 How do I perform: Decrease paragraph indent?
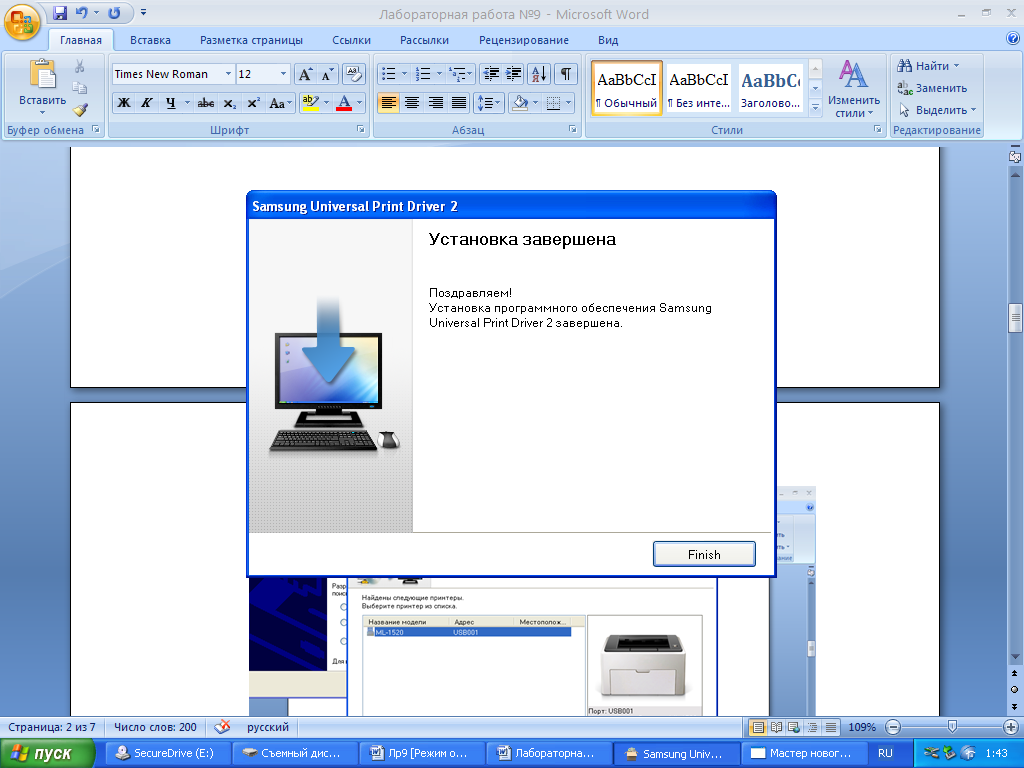[491, 74]
